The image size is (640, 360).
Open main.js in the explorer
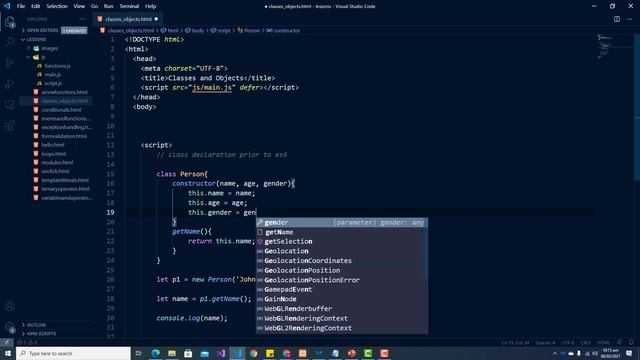[53, 75]
